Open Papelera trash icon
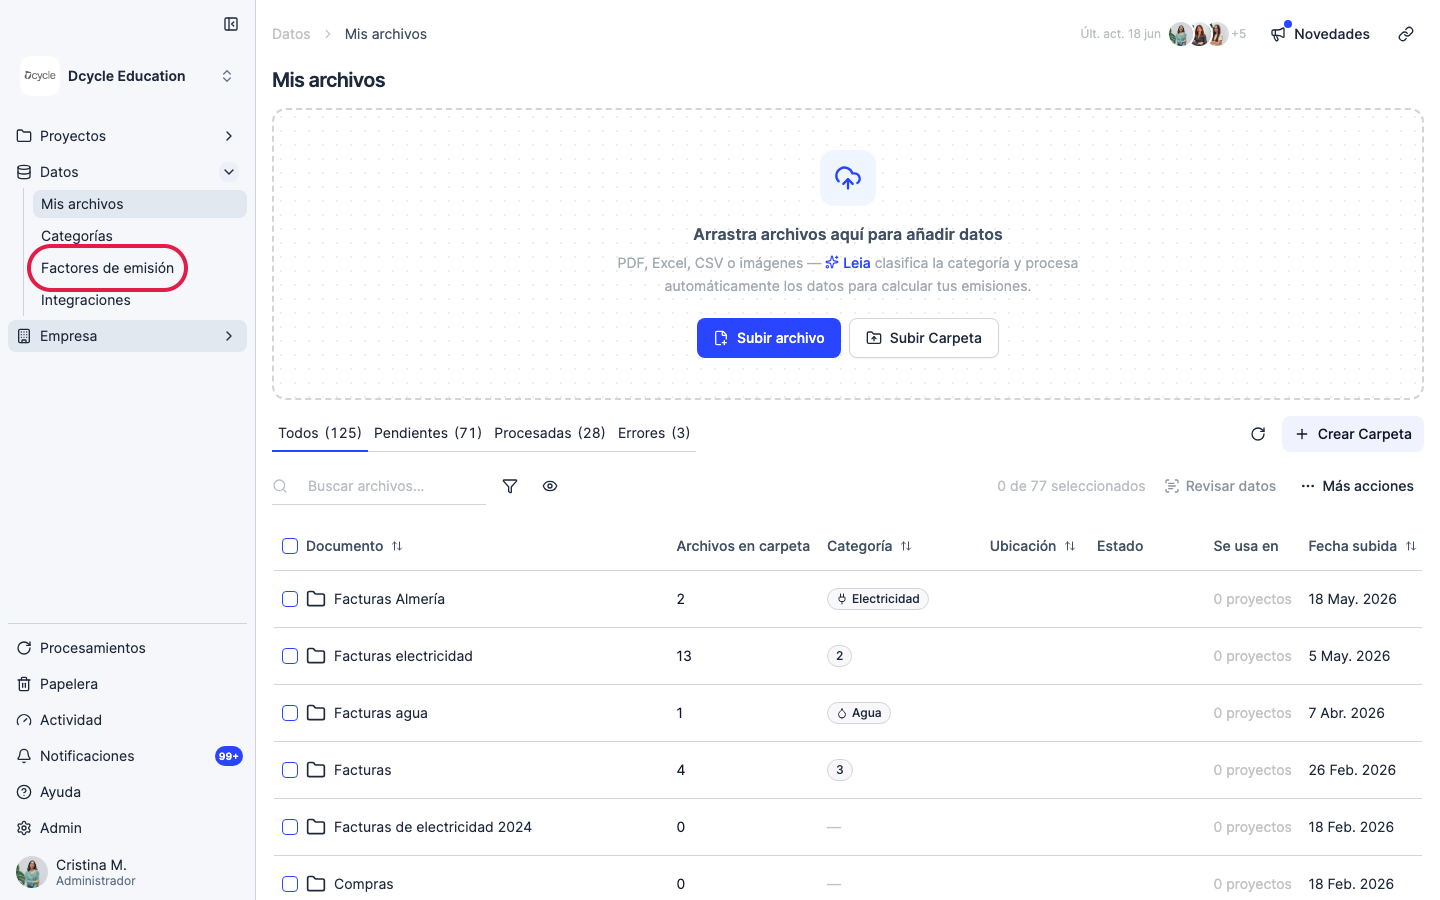 point(24,684)
